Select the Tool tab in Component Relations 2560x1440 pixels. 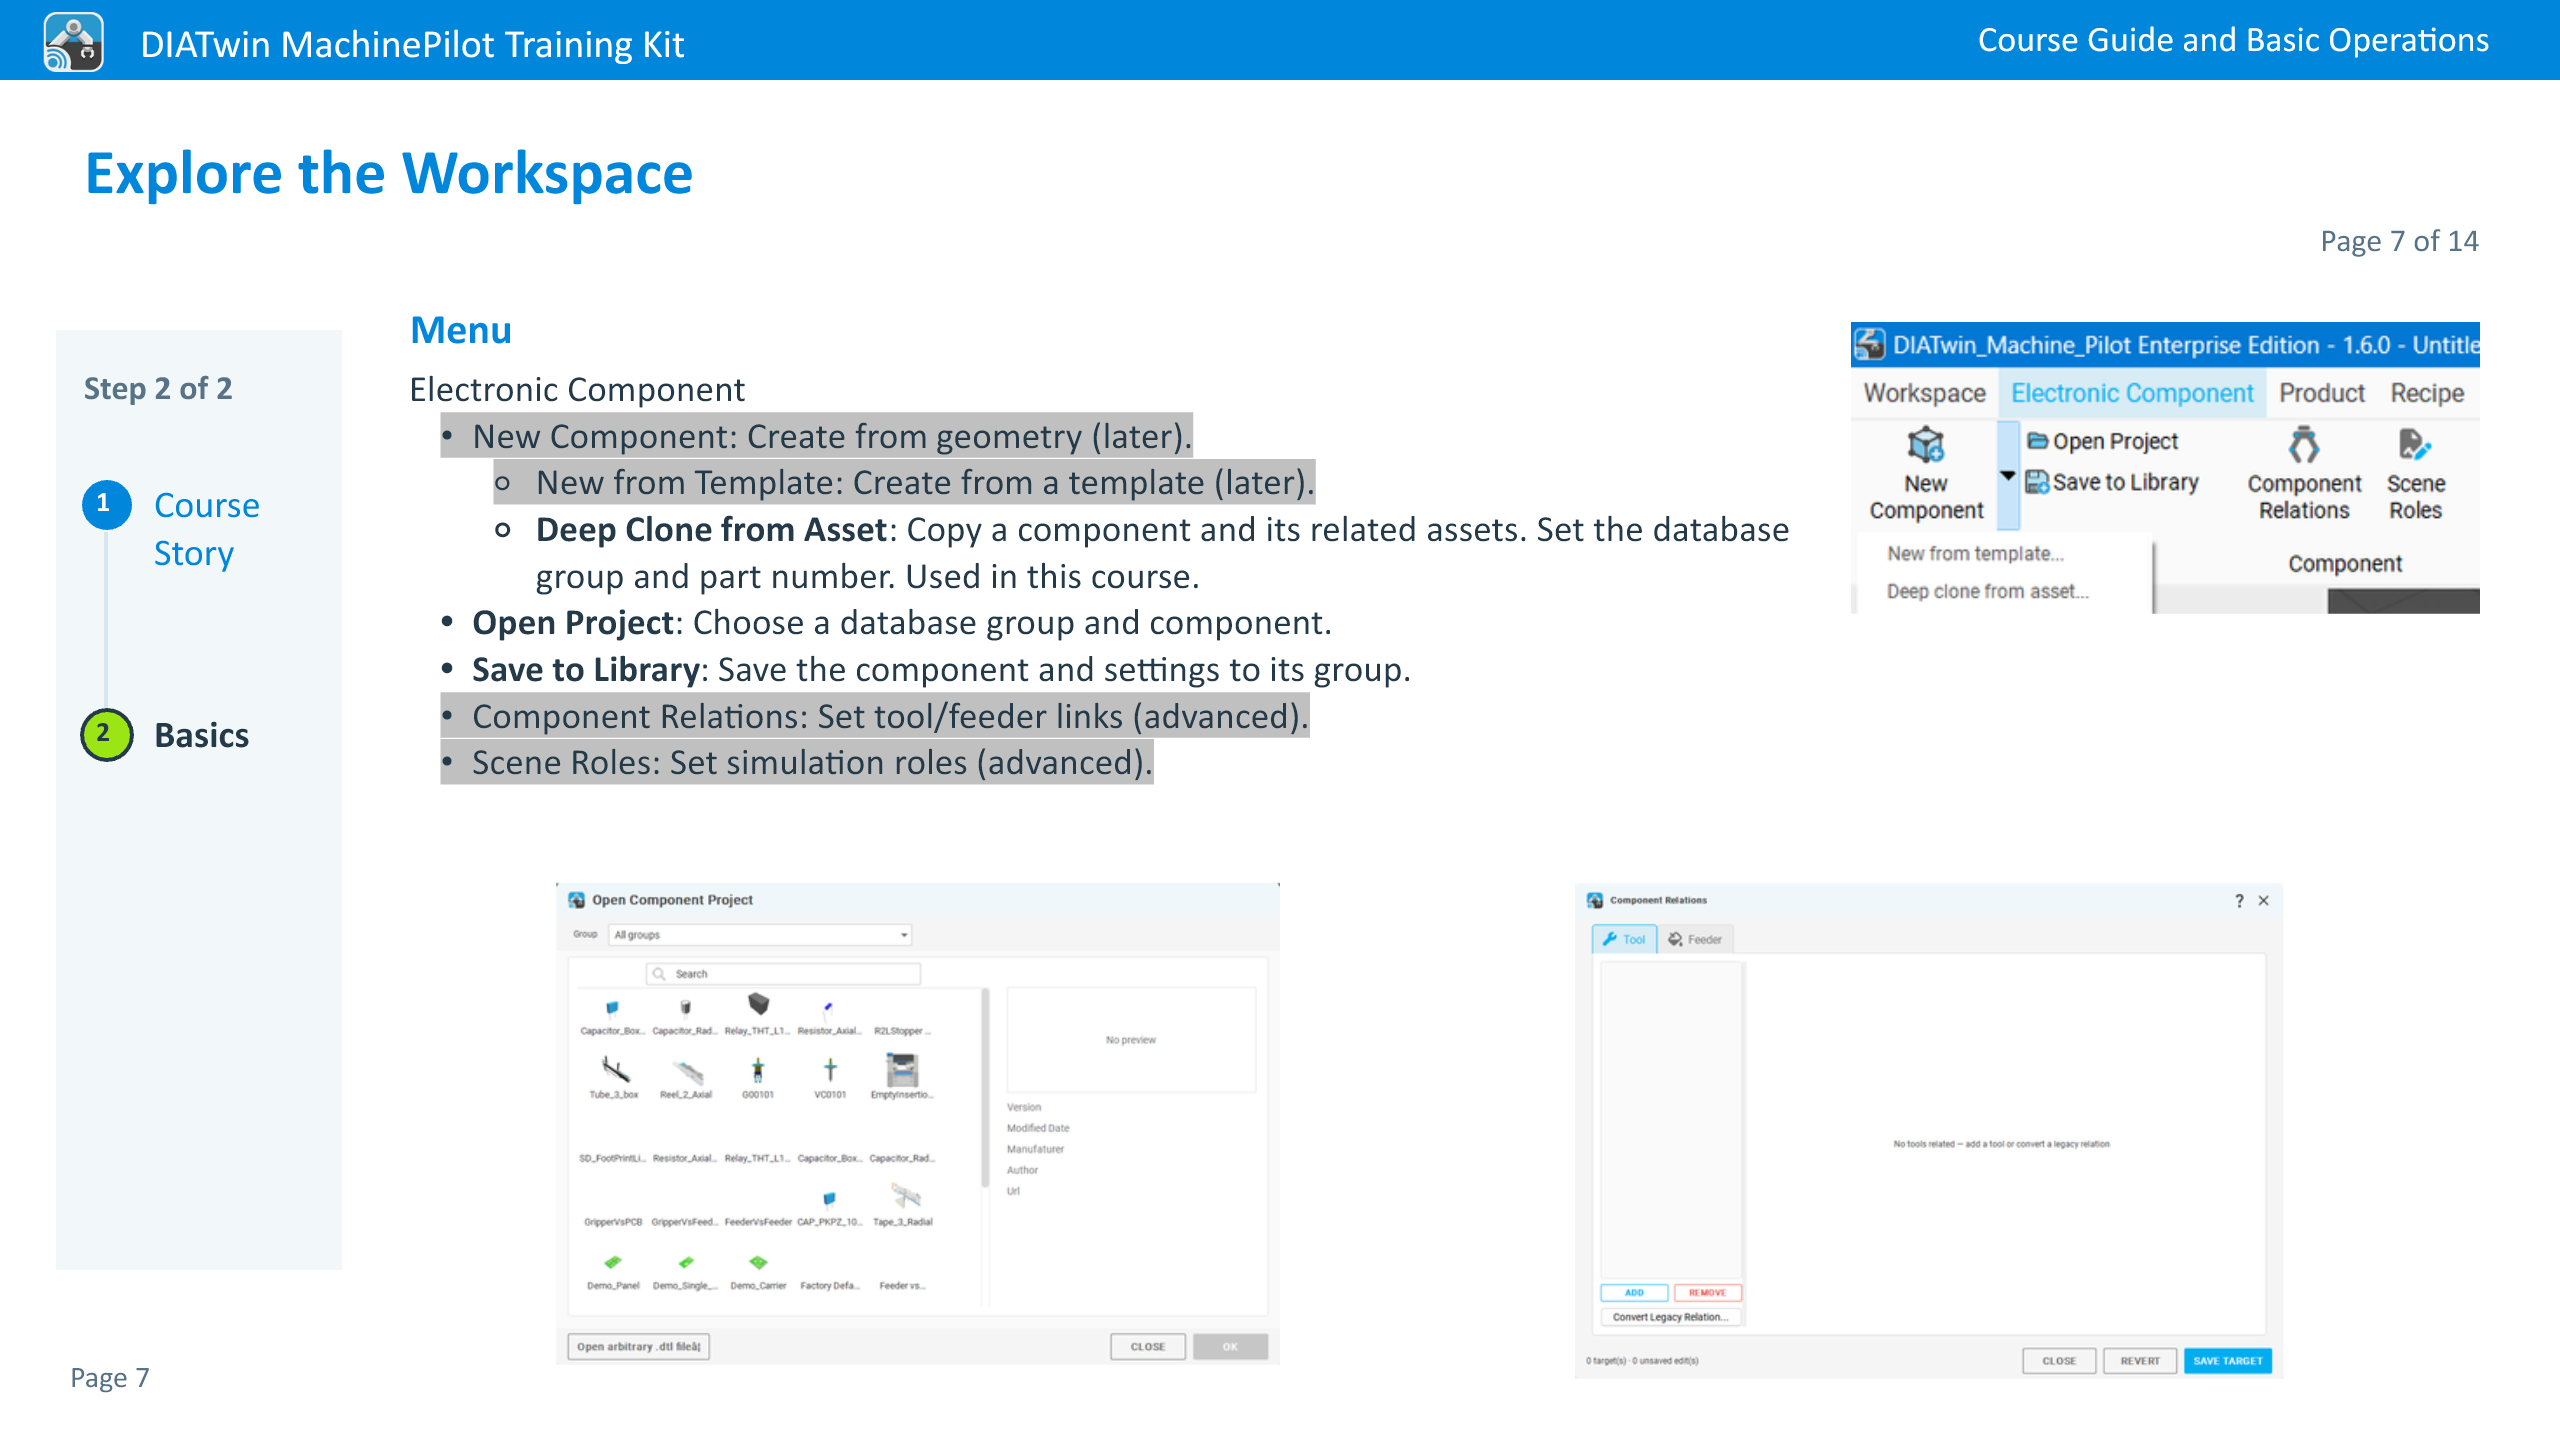[x=1624, y=939]
